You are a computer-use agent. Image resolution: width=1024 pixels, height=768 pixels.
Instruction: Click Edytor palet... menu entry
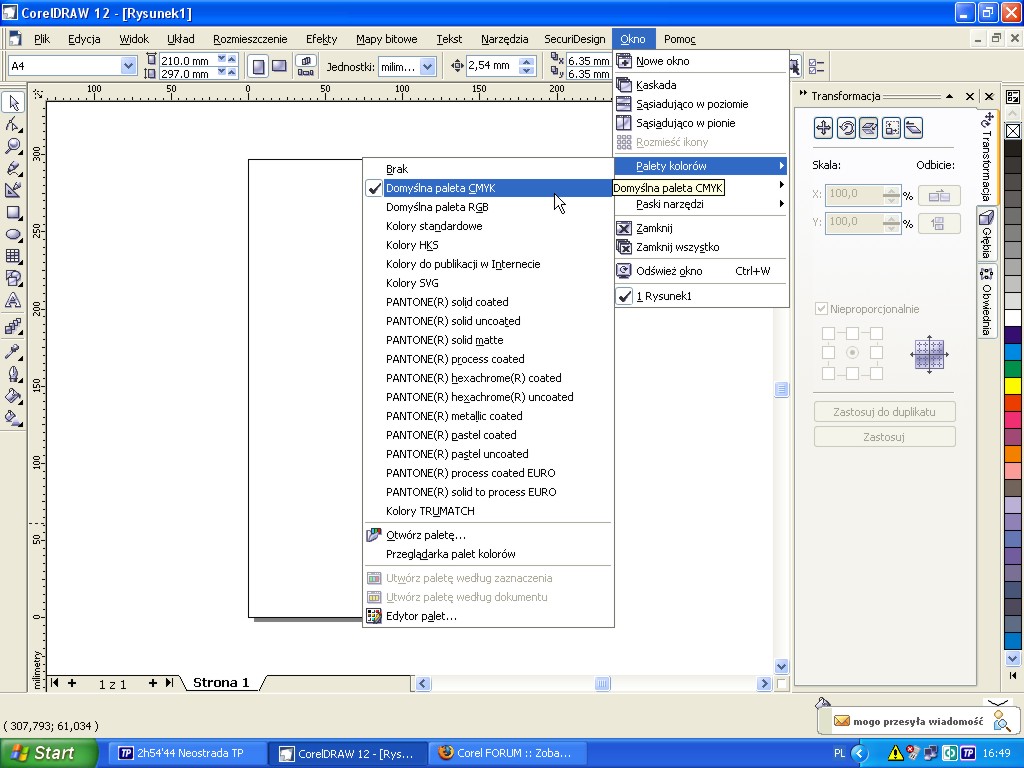tap(421, 616)
